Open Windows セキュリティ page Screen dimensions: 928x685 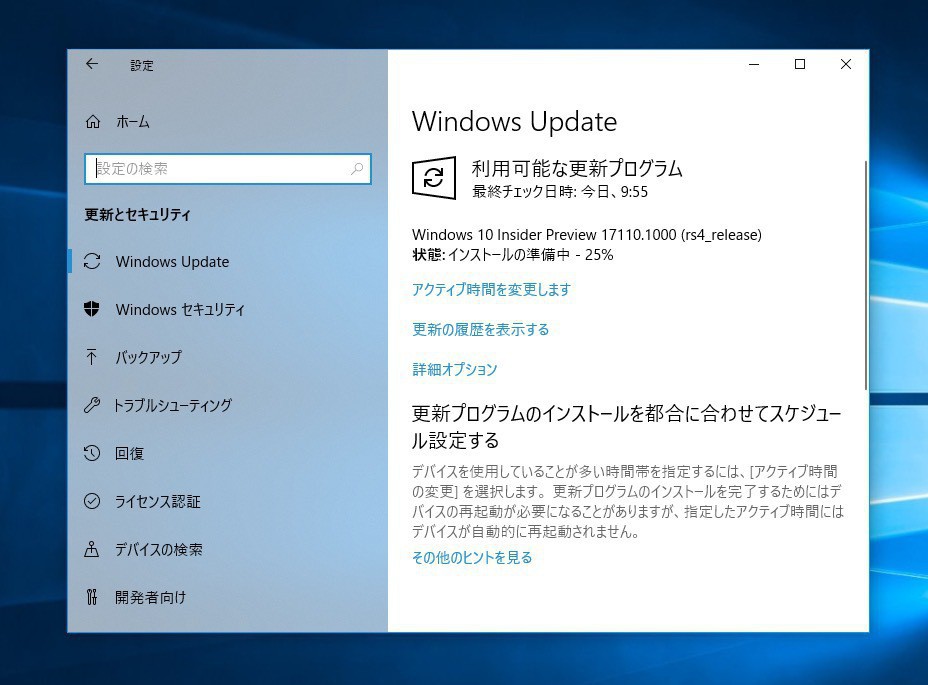coord(180,309)
